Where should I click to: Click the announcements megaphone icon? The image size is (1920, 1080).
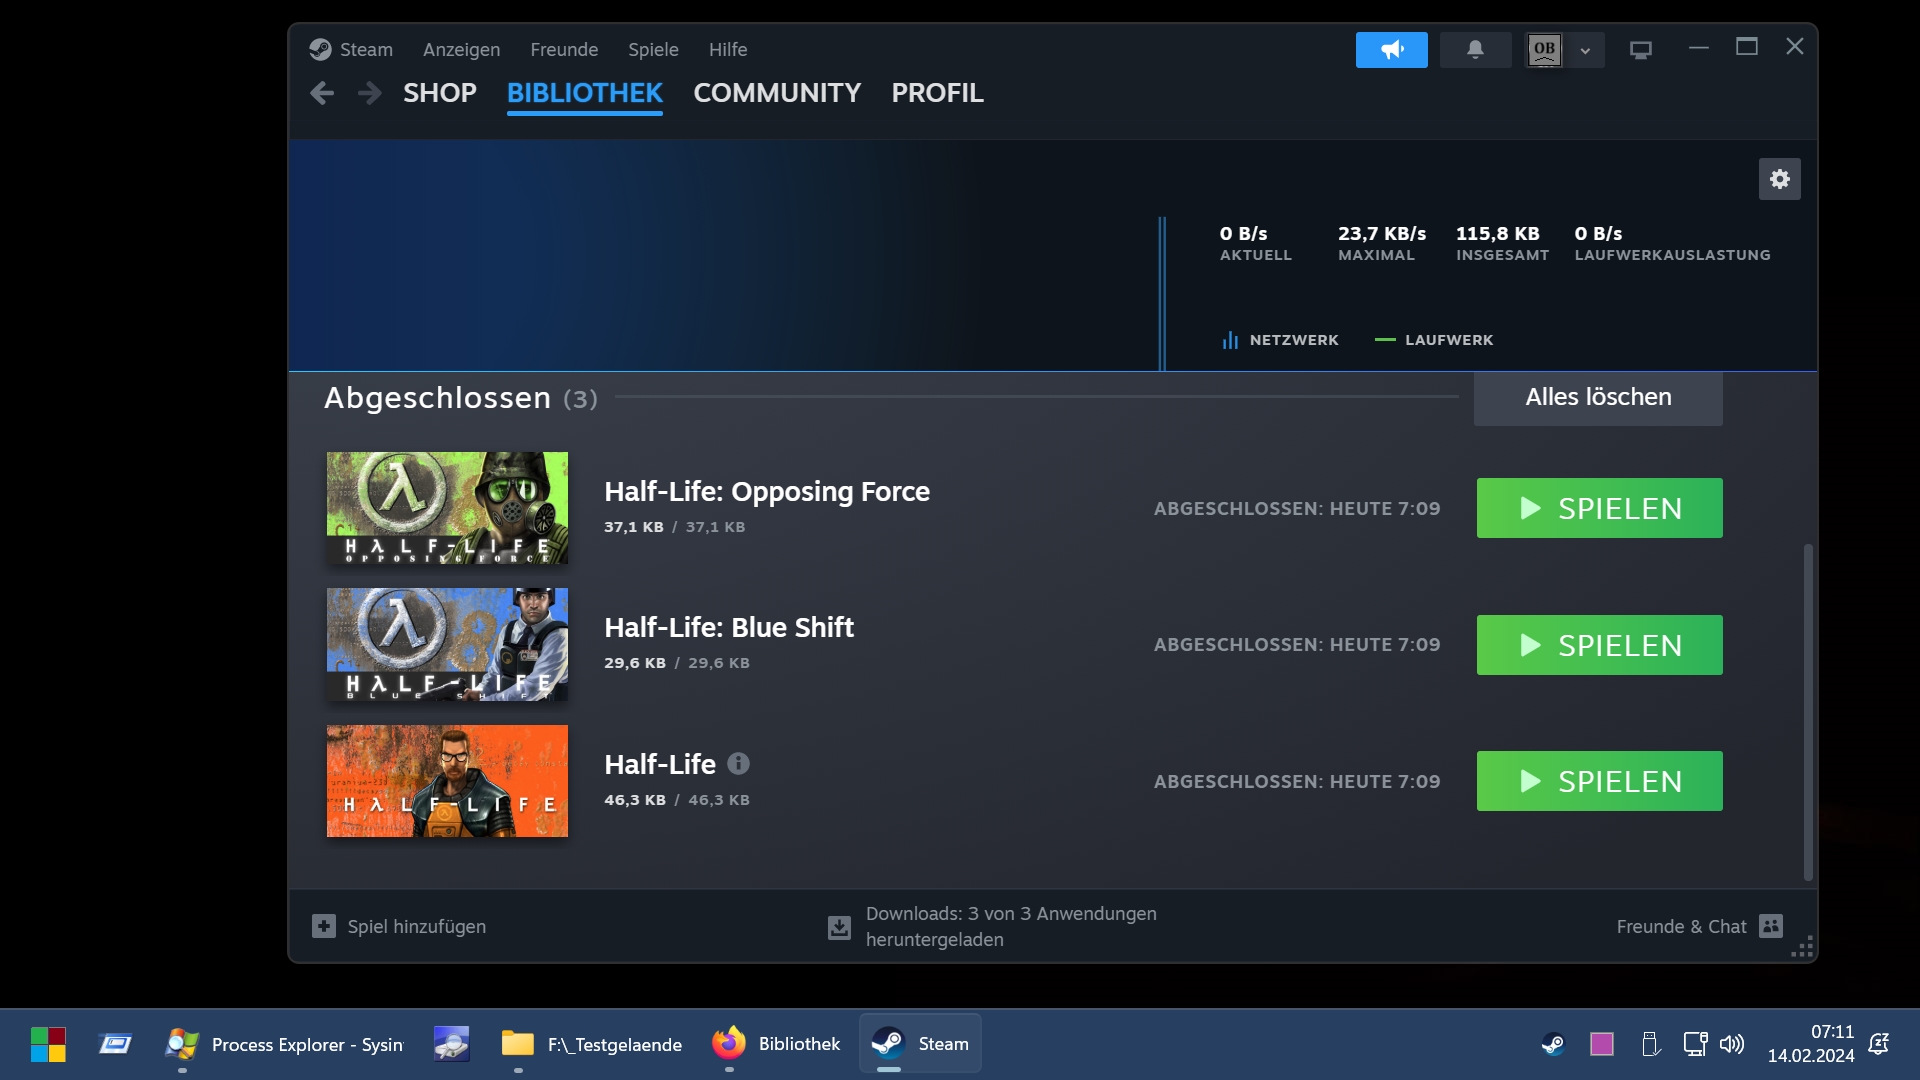1391,49
